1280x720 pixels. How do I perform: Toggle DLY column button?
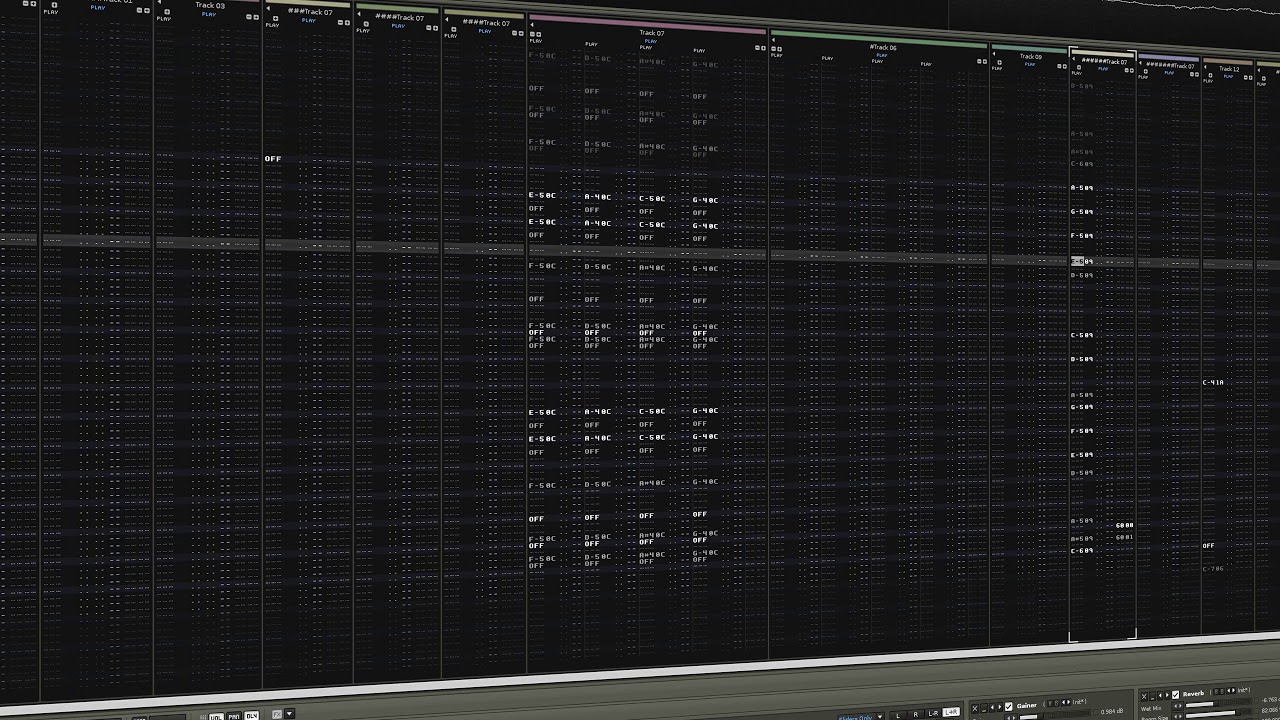252,716
